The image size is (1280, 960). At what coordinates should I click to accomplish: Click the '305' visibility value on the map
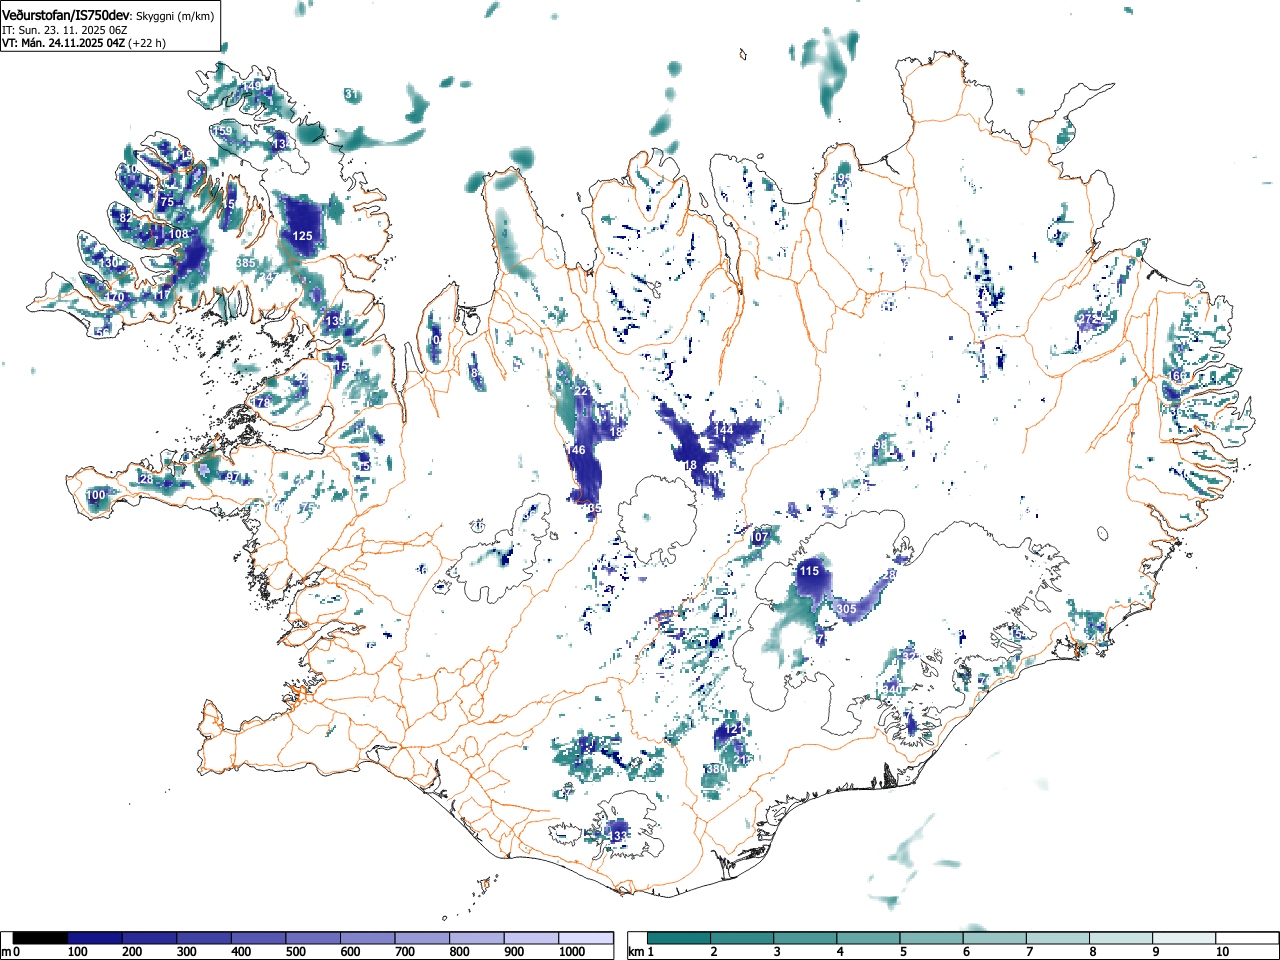[846, 609]
